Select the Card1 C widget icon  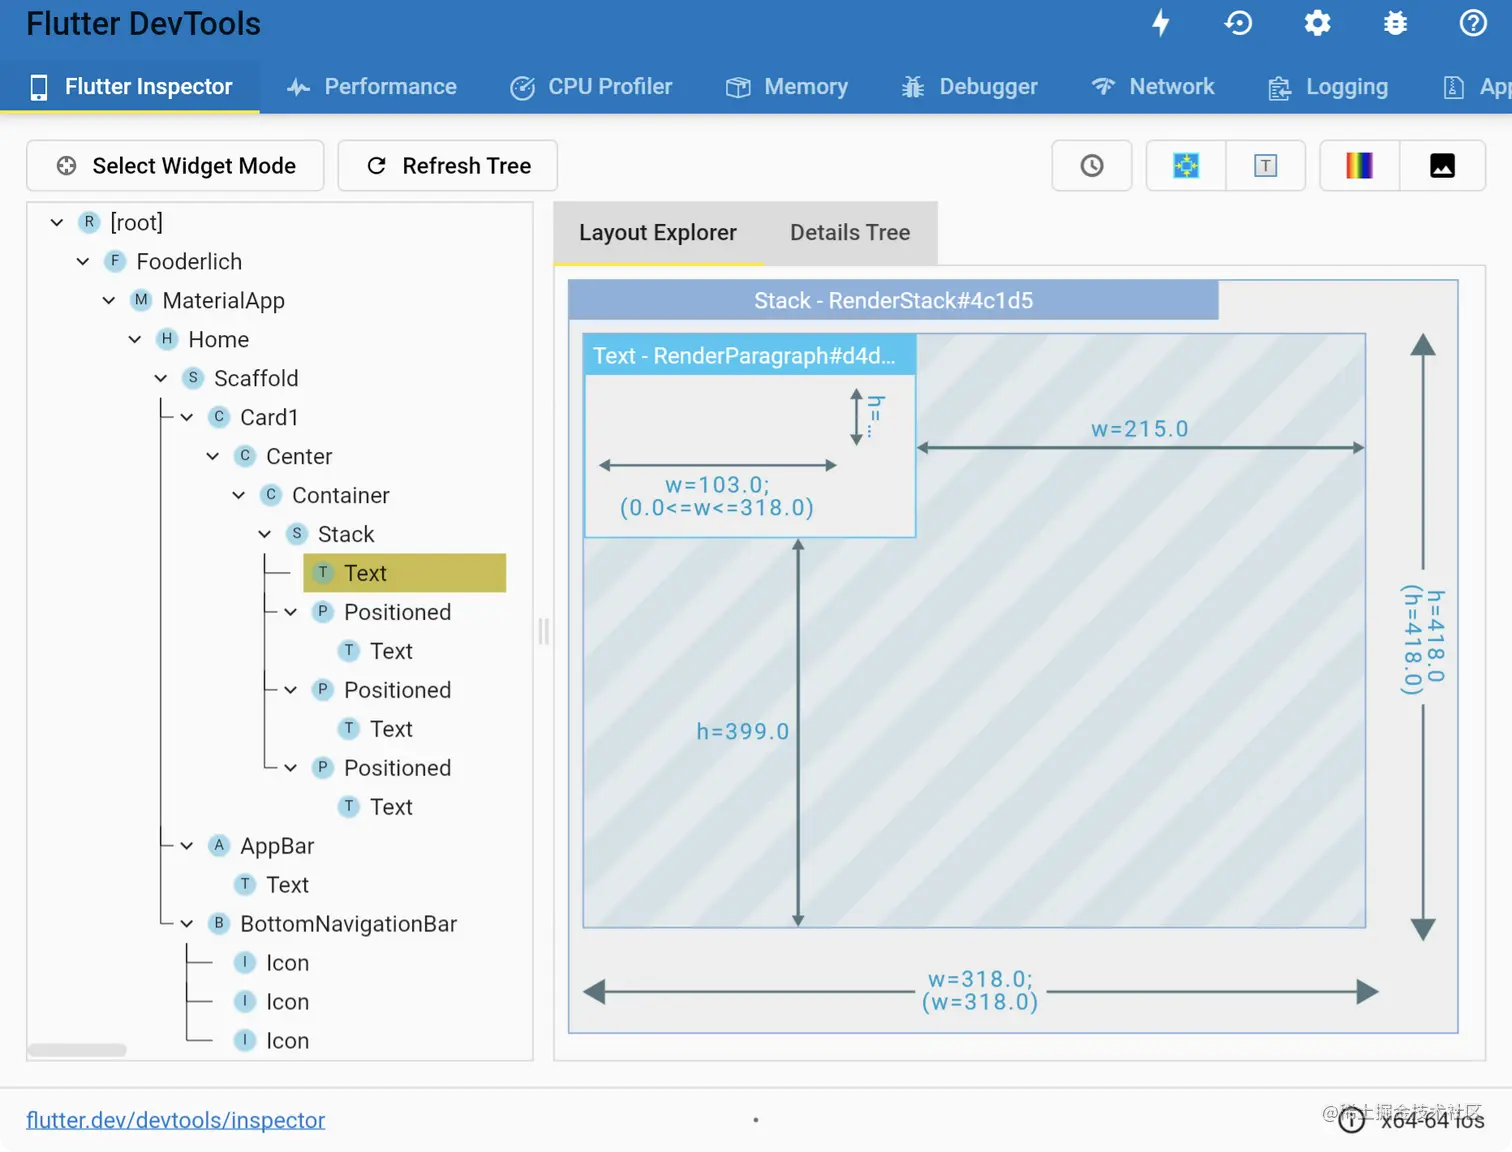219,417
